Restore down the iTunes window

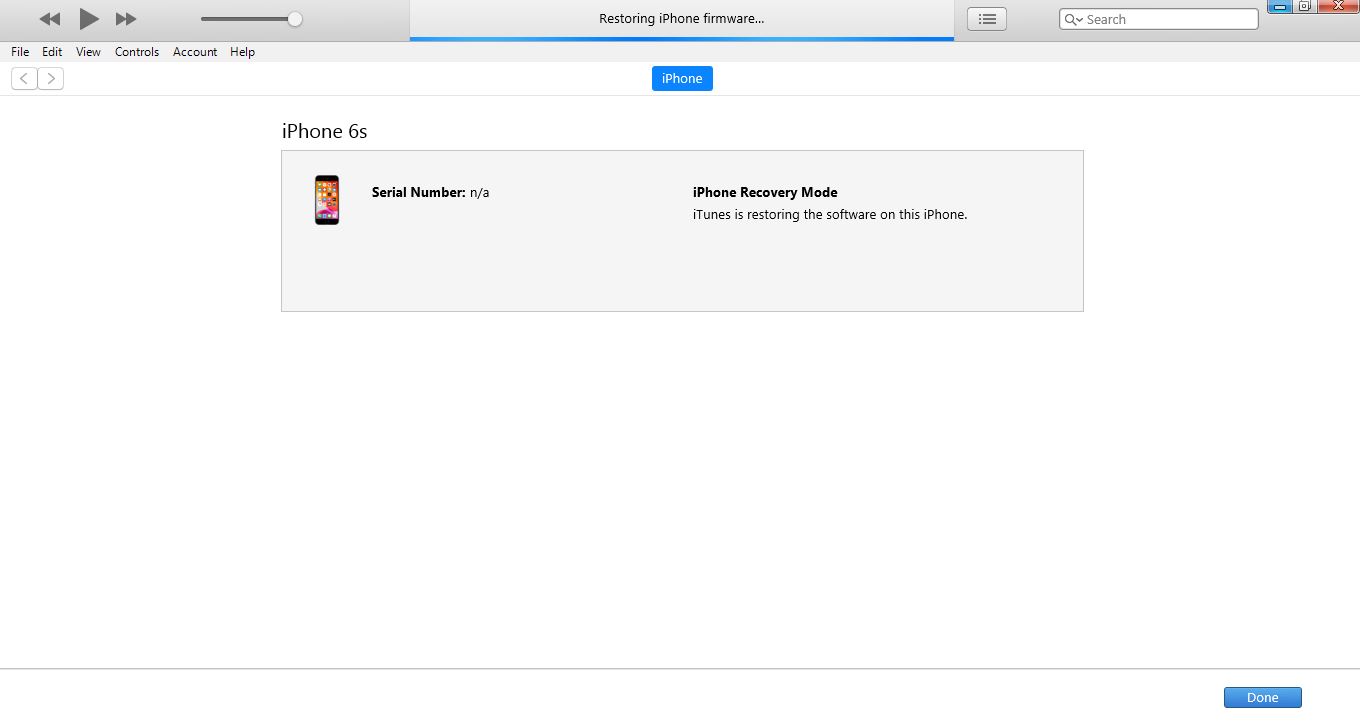click(x=1305, y=6)
